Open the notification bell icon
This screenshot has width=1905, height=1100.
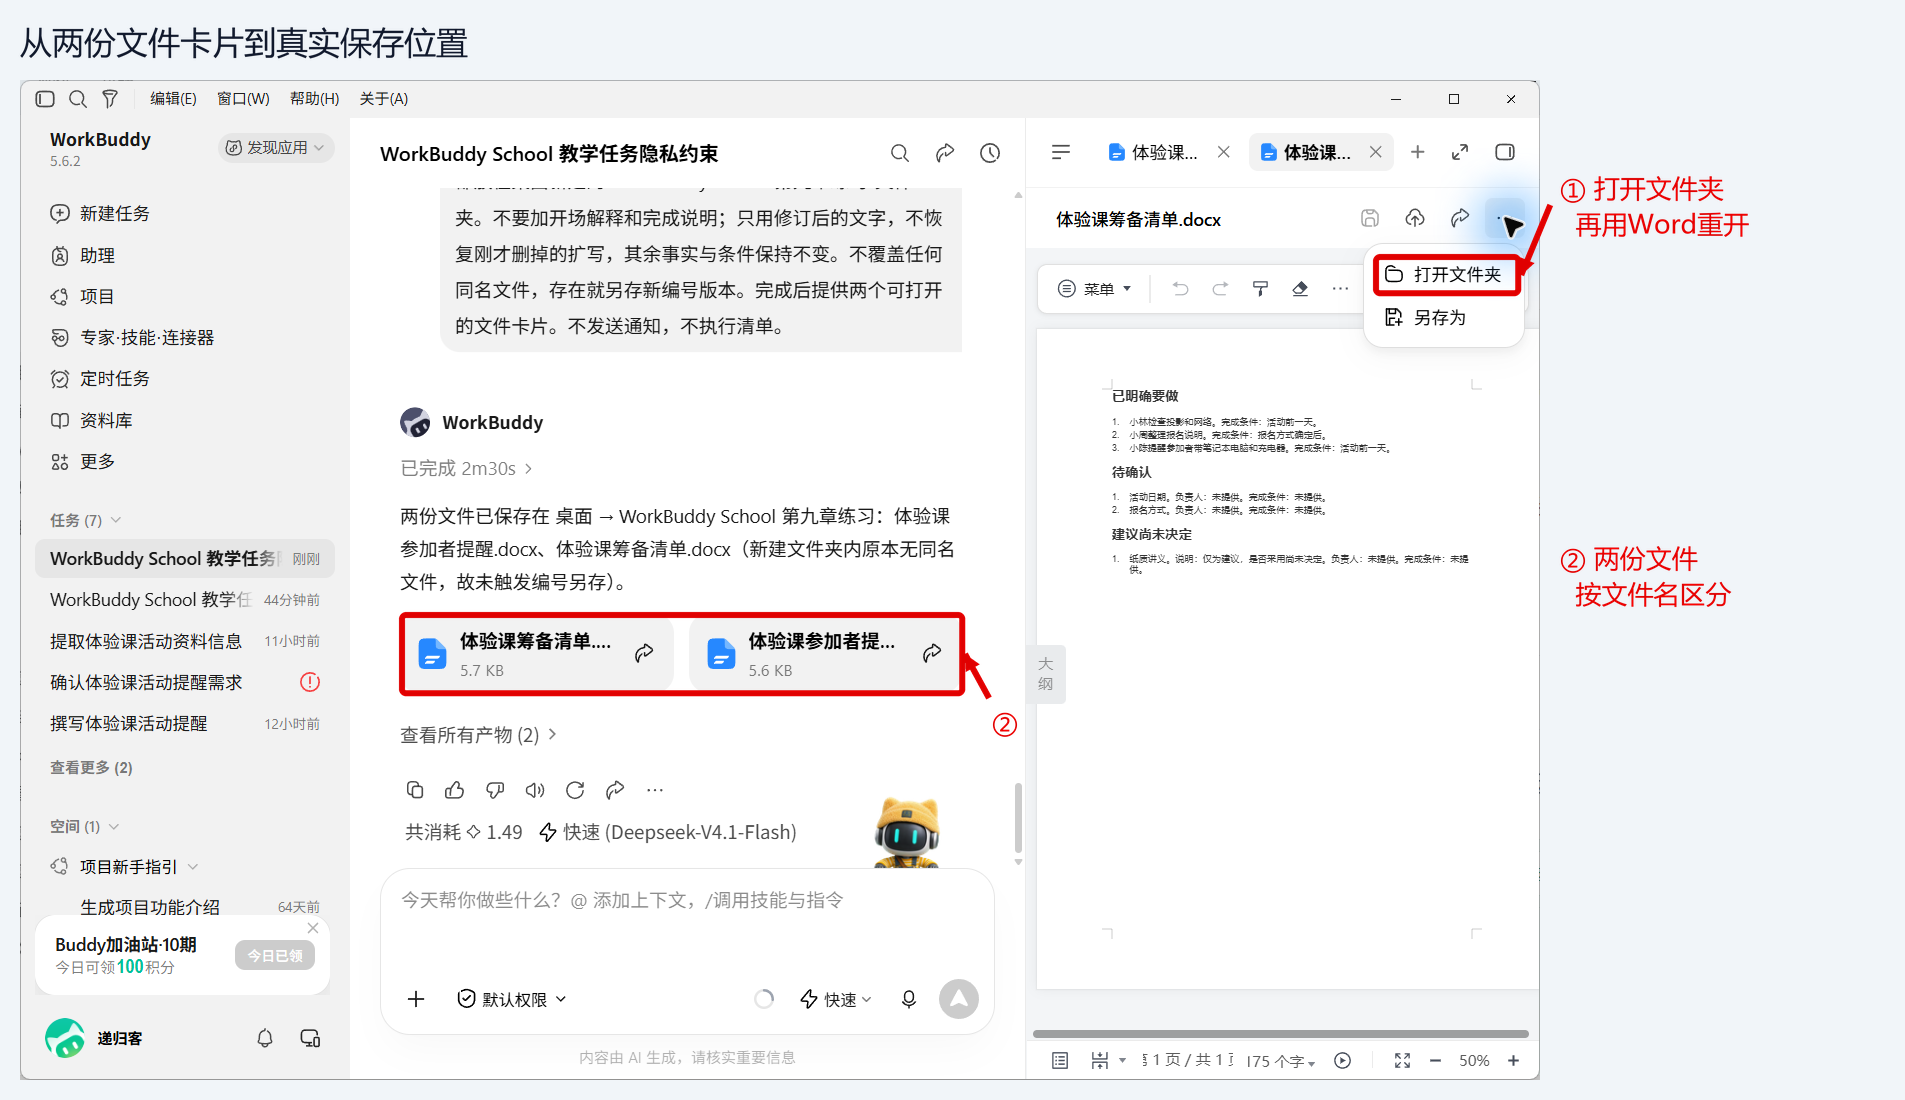click(x=265, y=1038)
